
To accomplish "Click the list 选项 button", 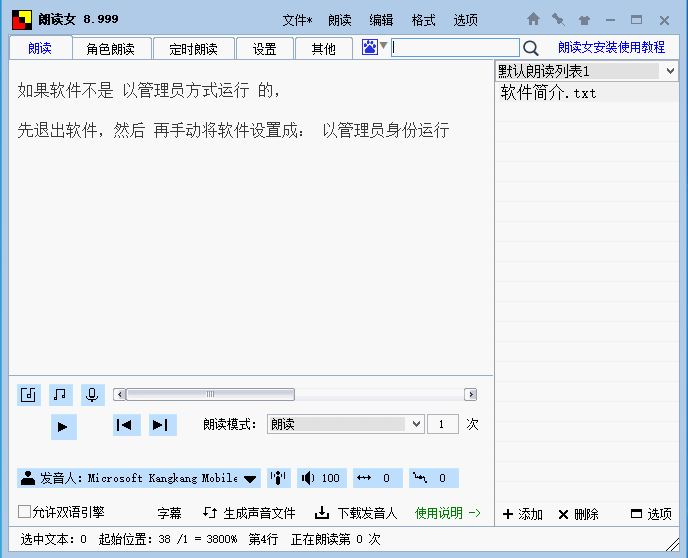I will (651, 514).
